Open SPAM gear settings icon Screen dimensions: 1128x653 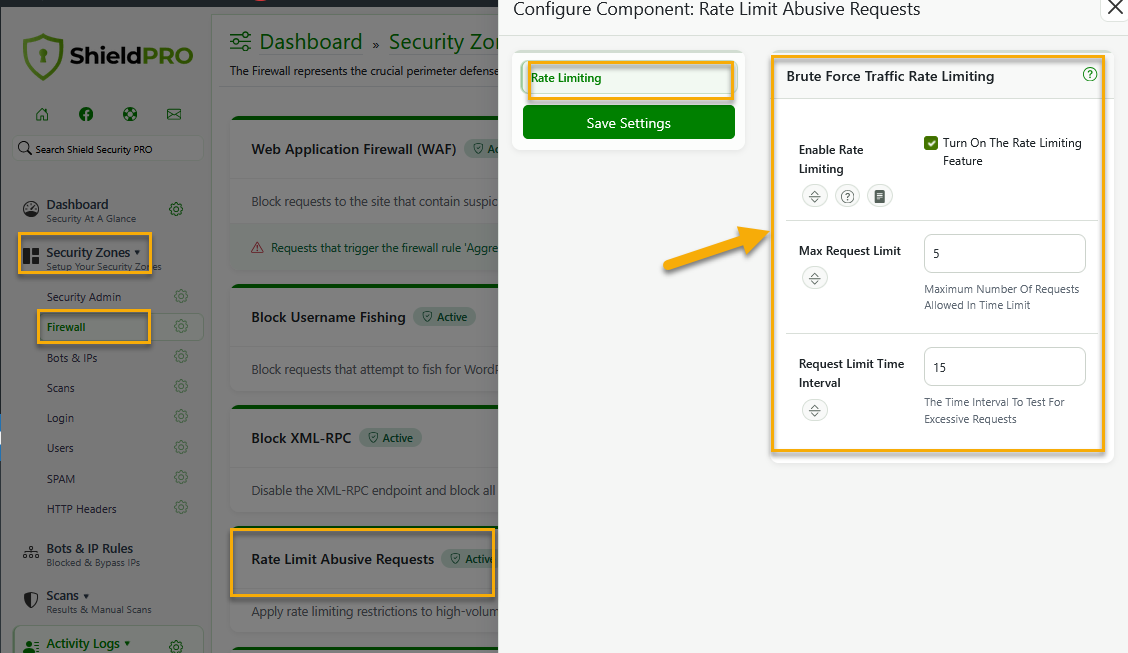point(181,478)
